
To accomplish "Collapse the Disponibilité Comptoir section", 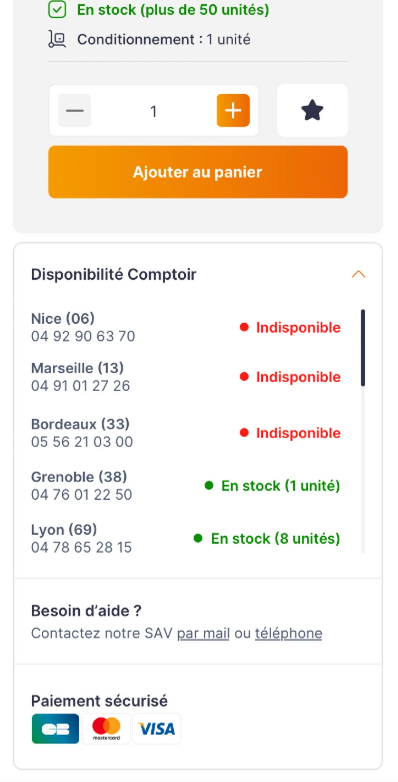I will coord(359,274).
